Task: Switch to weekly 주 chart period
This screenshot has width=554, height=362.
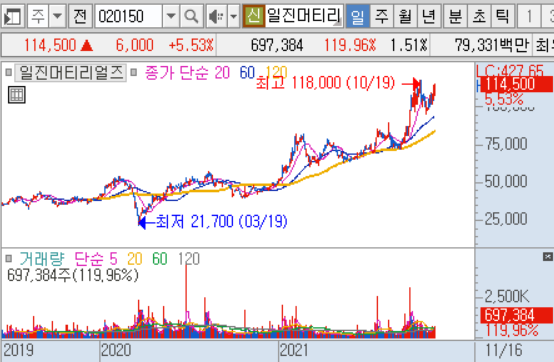Action: click(382, 16)
